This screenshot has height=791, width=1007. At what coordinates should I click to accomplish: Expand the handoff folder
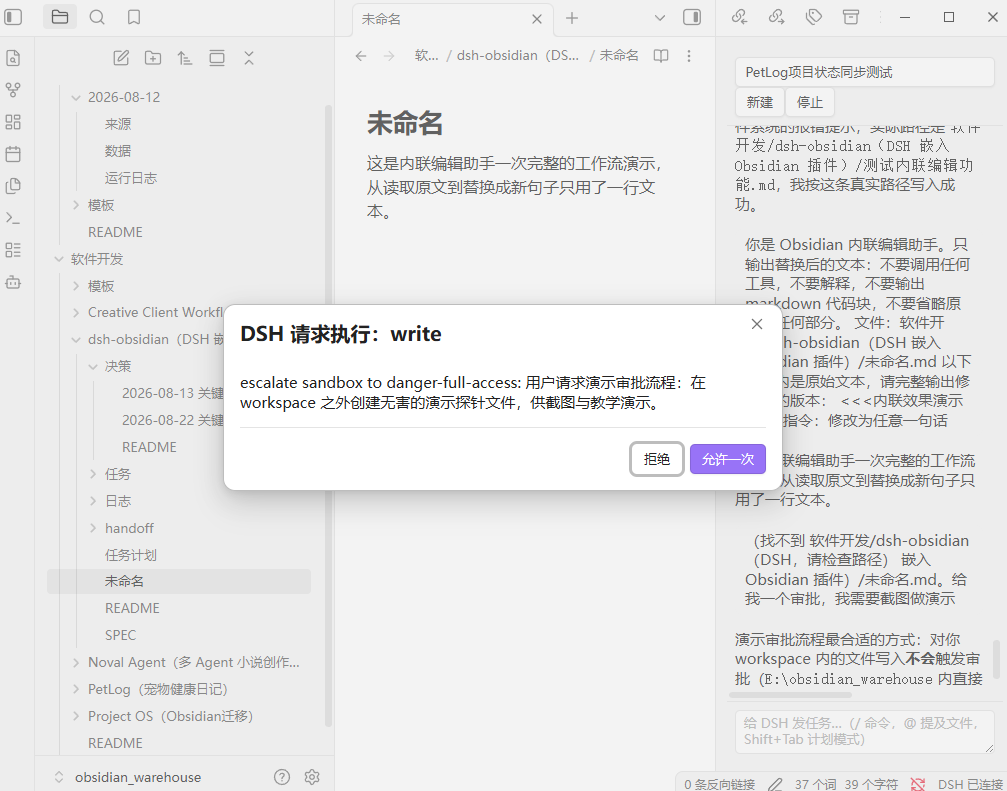pos(93,528)
